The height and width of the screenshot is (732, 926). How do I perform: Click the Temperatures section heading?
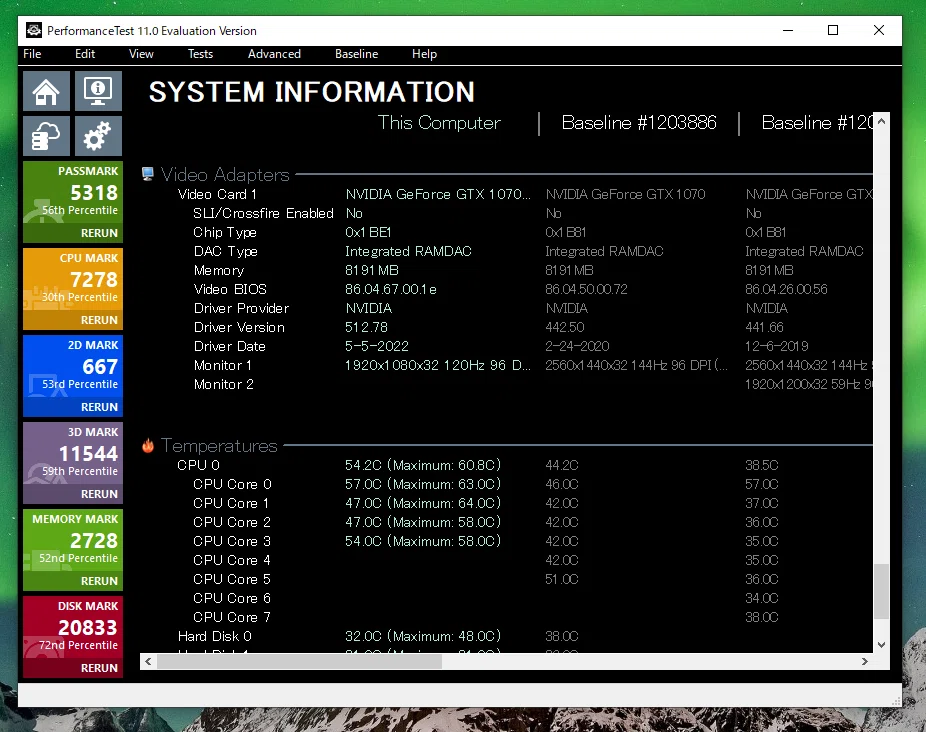(x=219, y=445)
